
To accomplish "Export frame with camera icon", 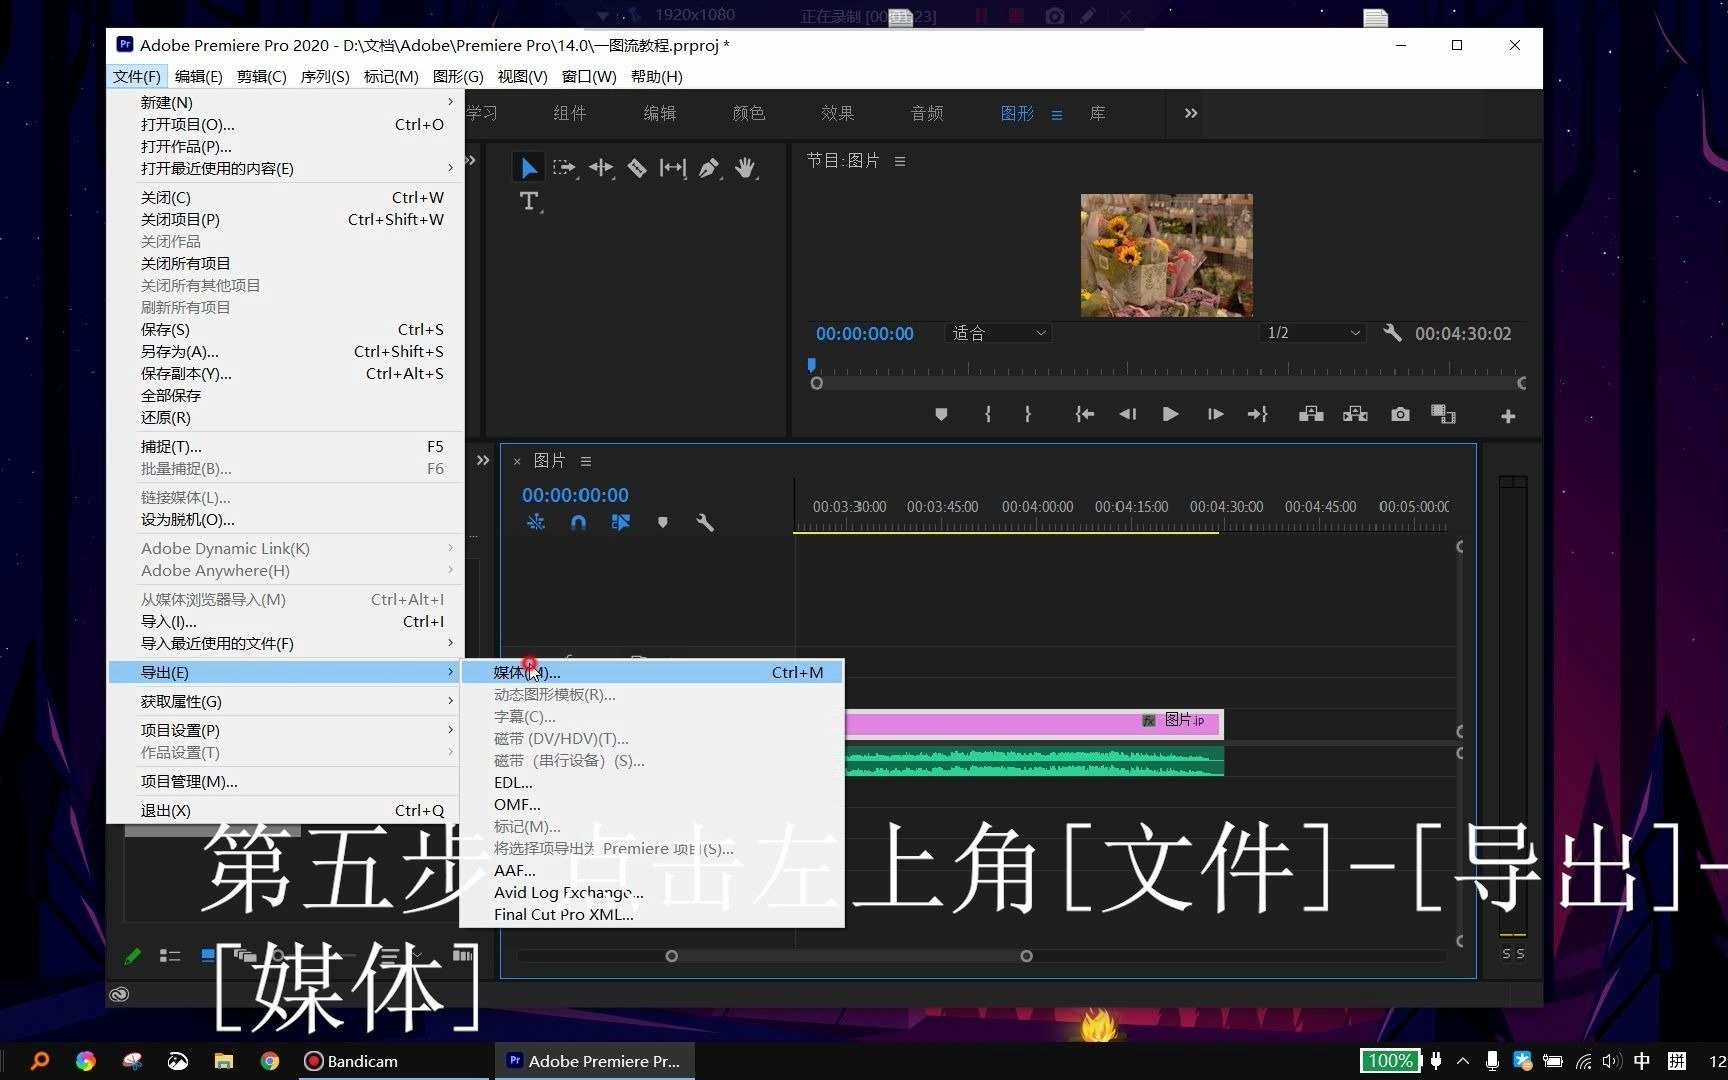I will coord(1400,414).
